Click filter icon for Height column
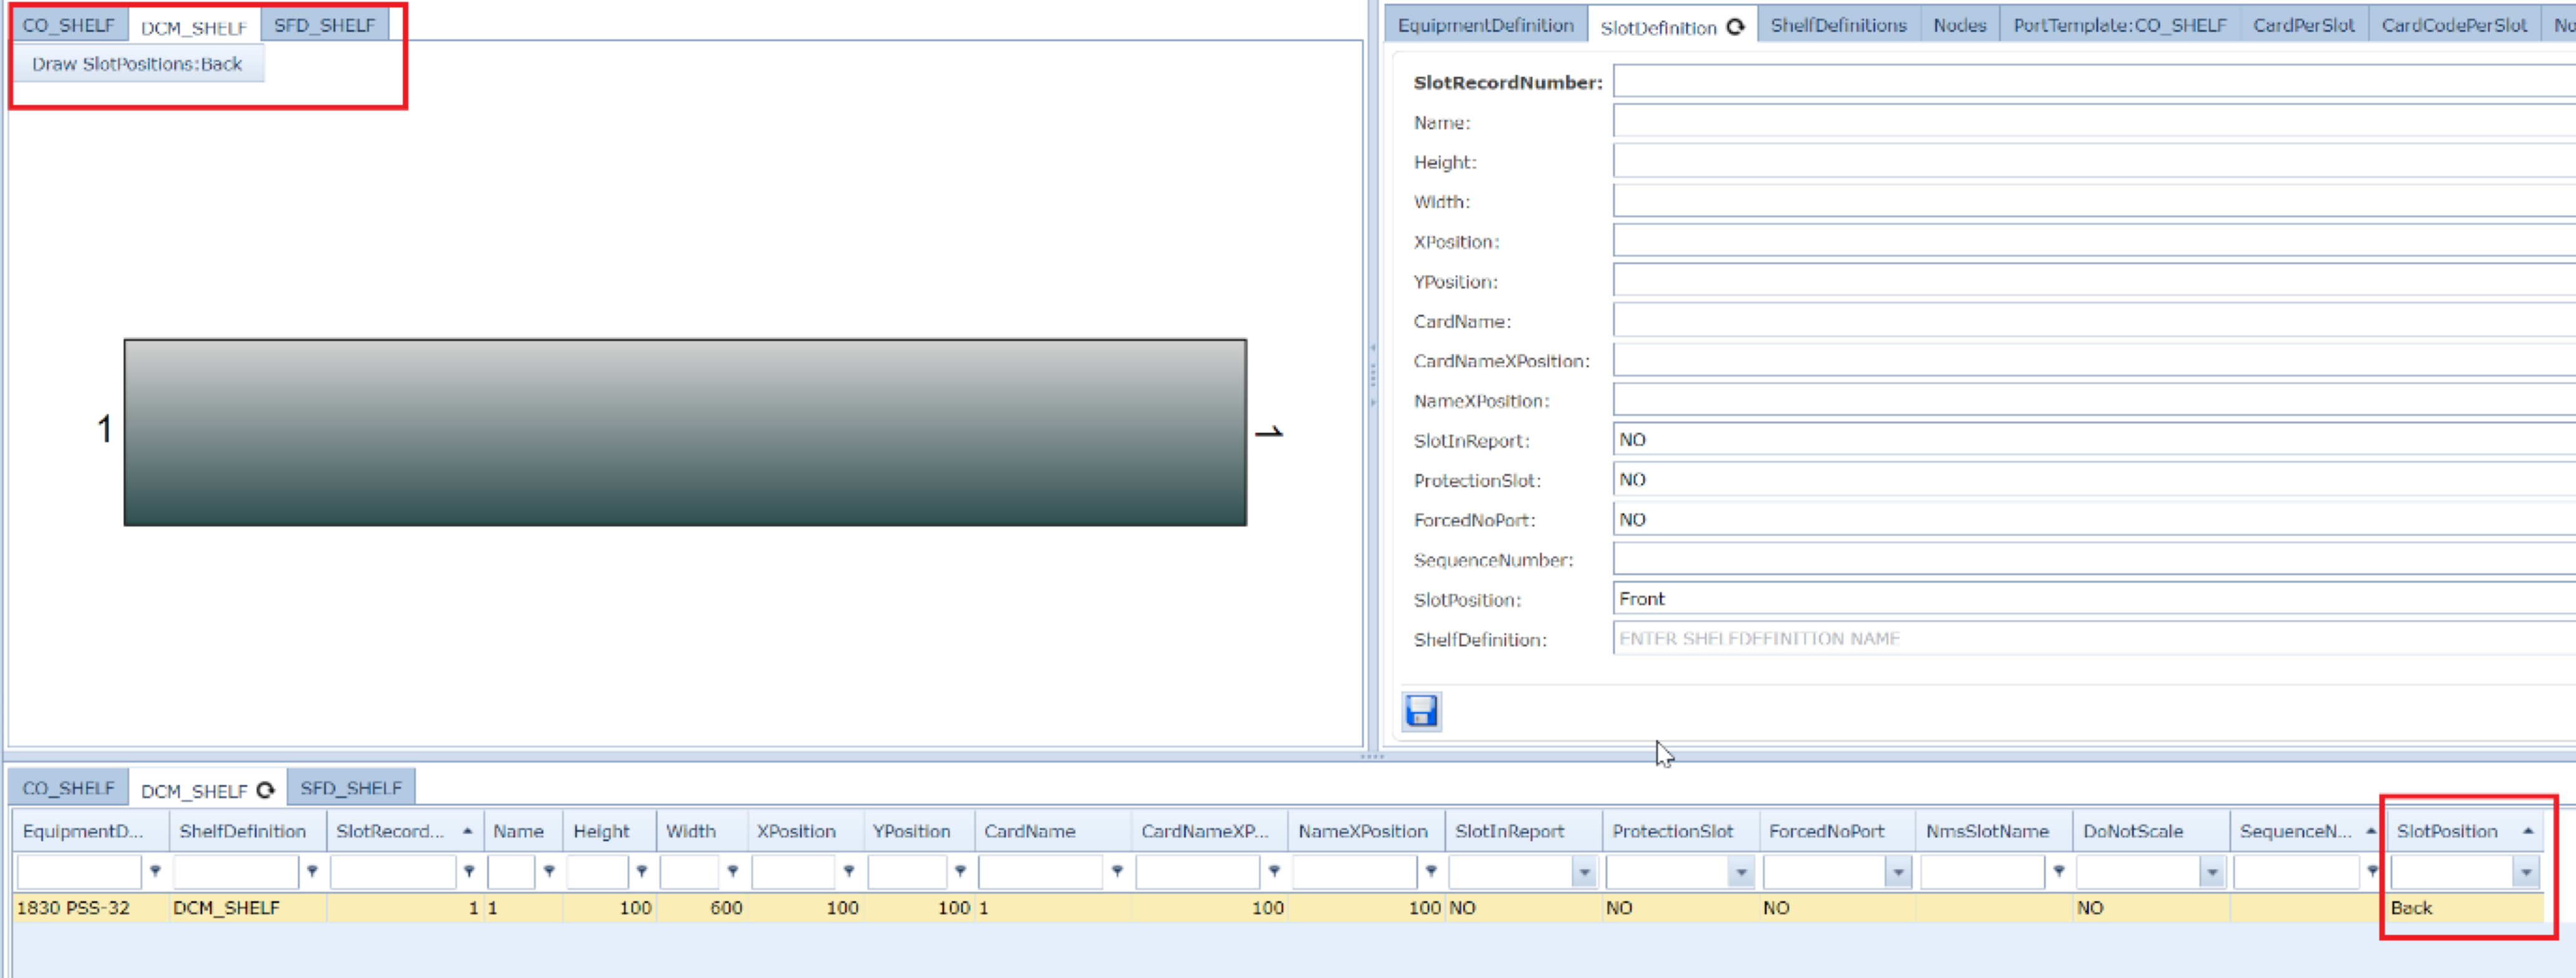Viewport: 2576px width, 978px height. coord(642,871)
